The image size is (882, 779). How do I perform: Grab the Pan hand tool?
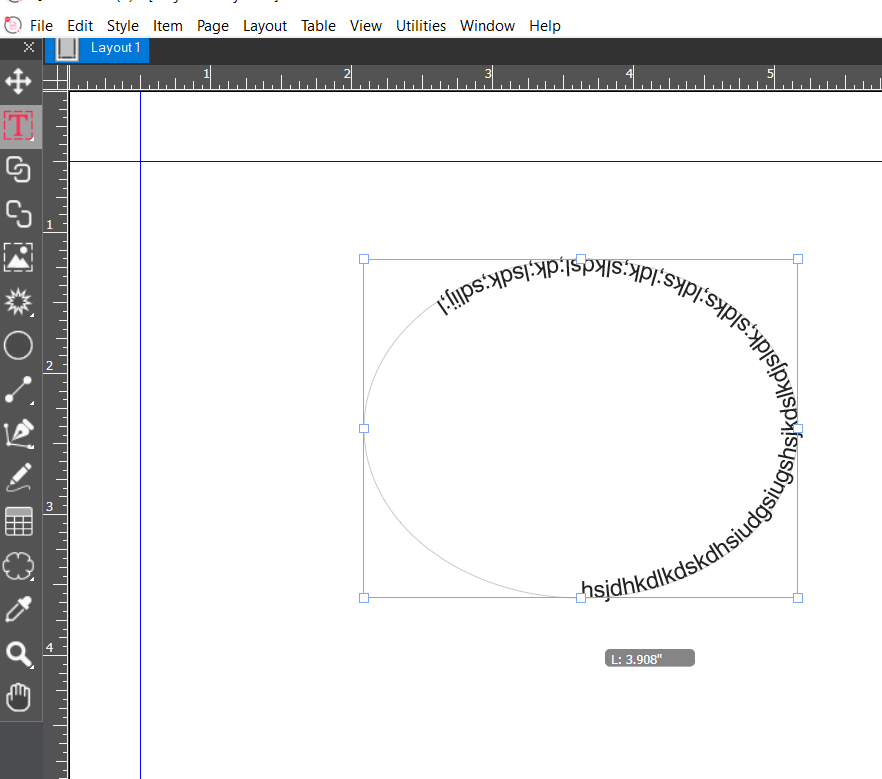pyautogui.click(x=20, y=698)
